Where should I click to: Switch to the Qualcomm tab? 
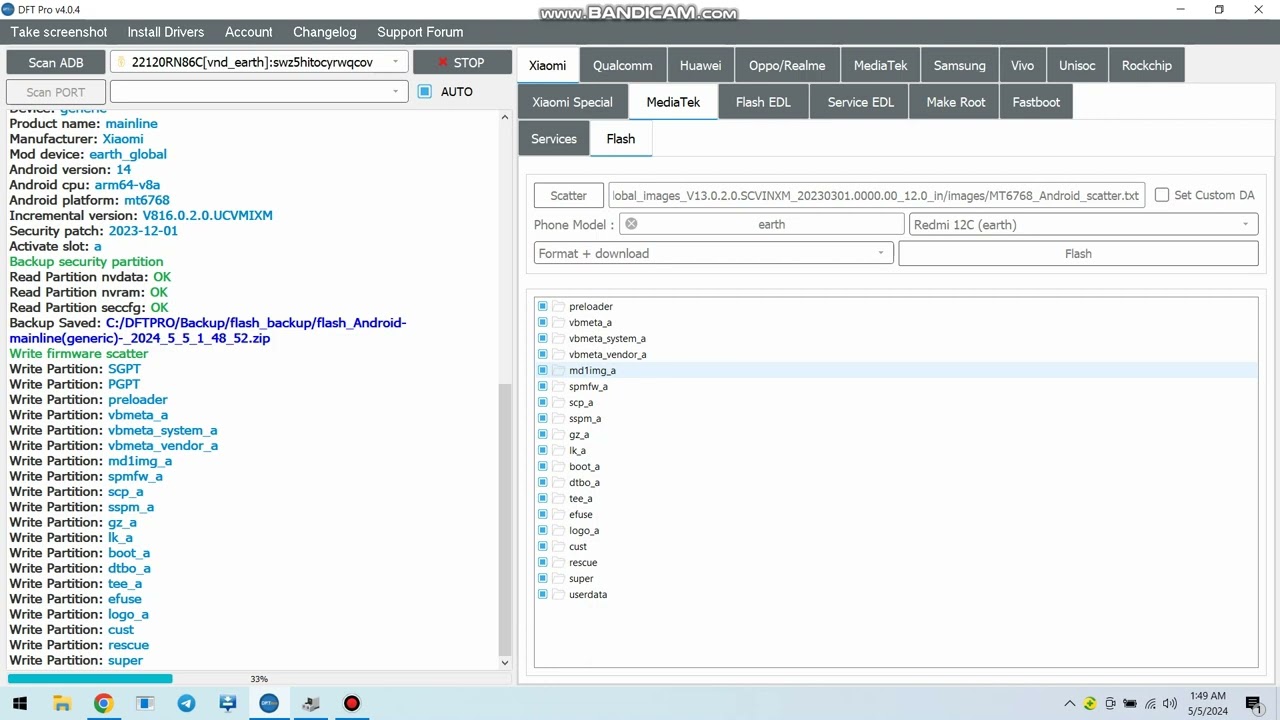(x=622, y=65)
